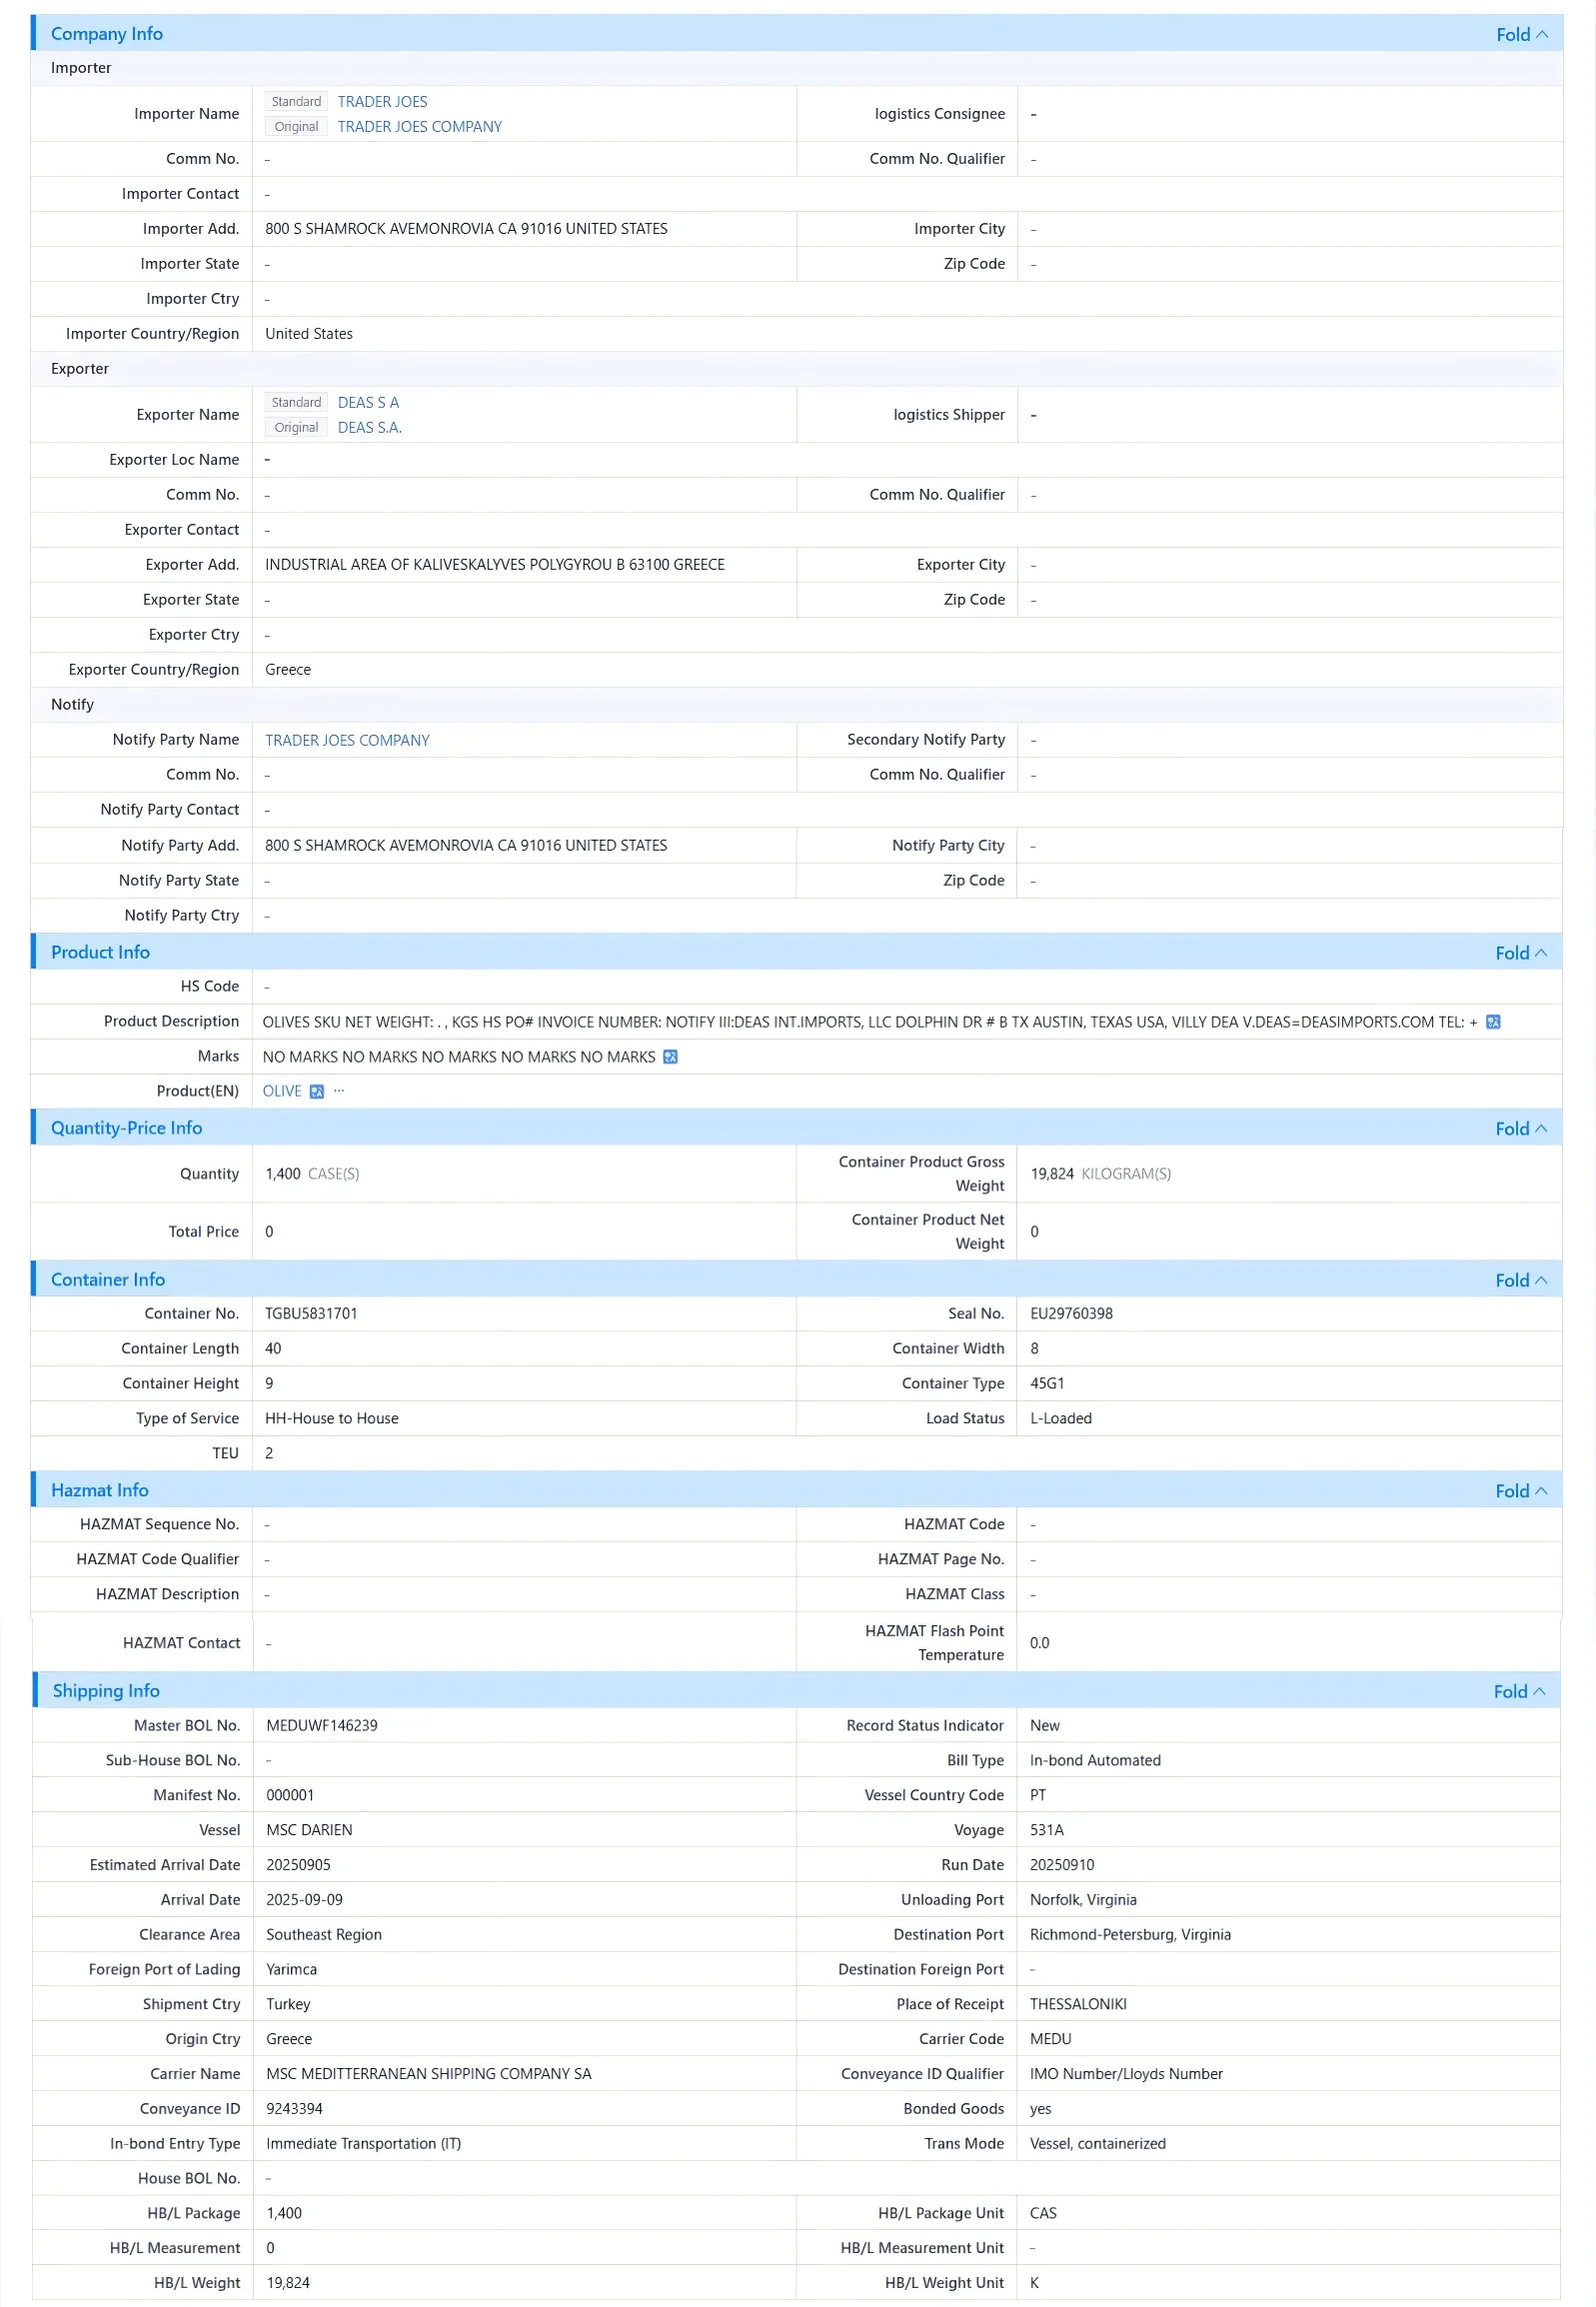1596x2307 pixels.
Task: Open standard exporter name DEAS S A
Action: coord(368,402)
